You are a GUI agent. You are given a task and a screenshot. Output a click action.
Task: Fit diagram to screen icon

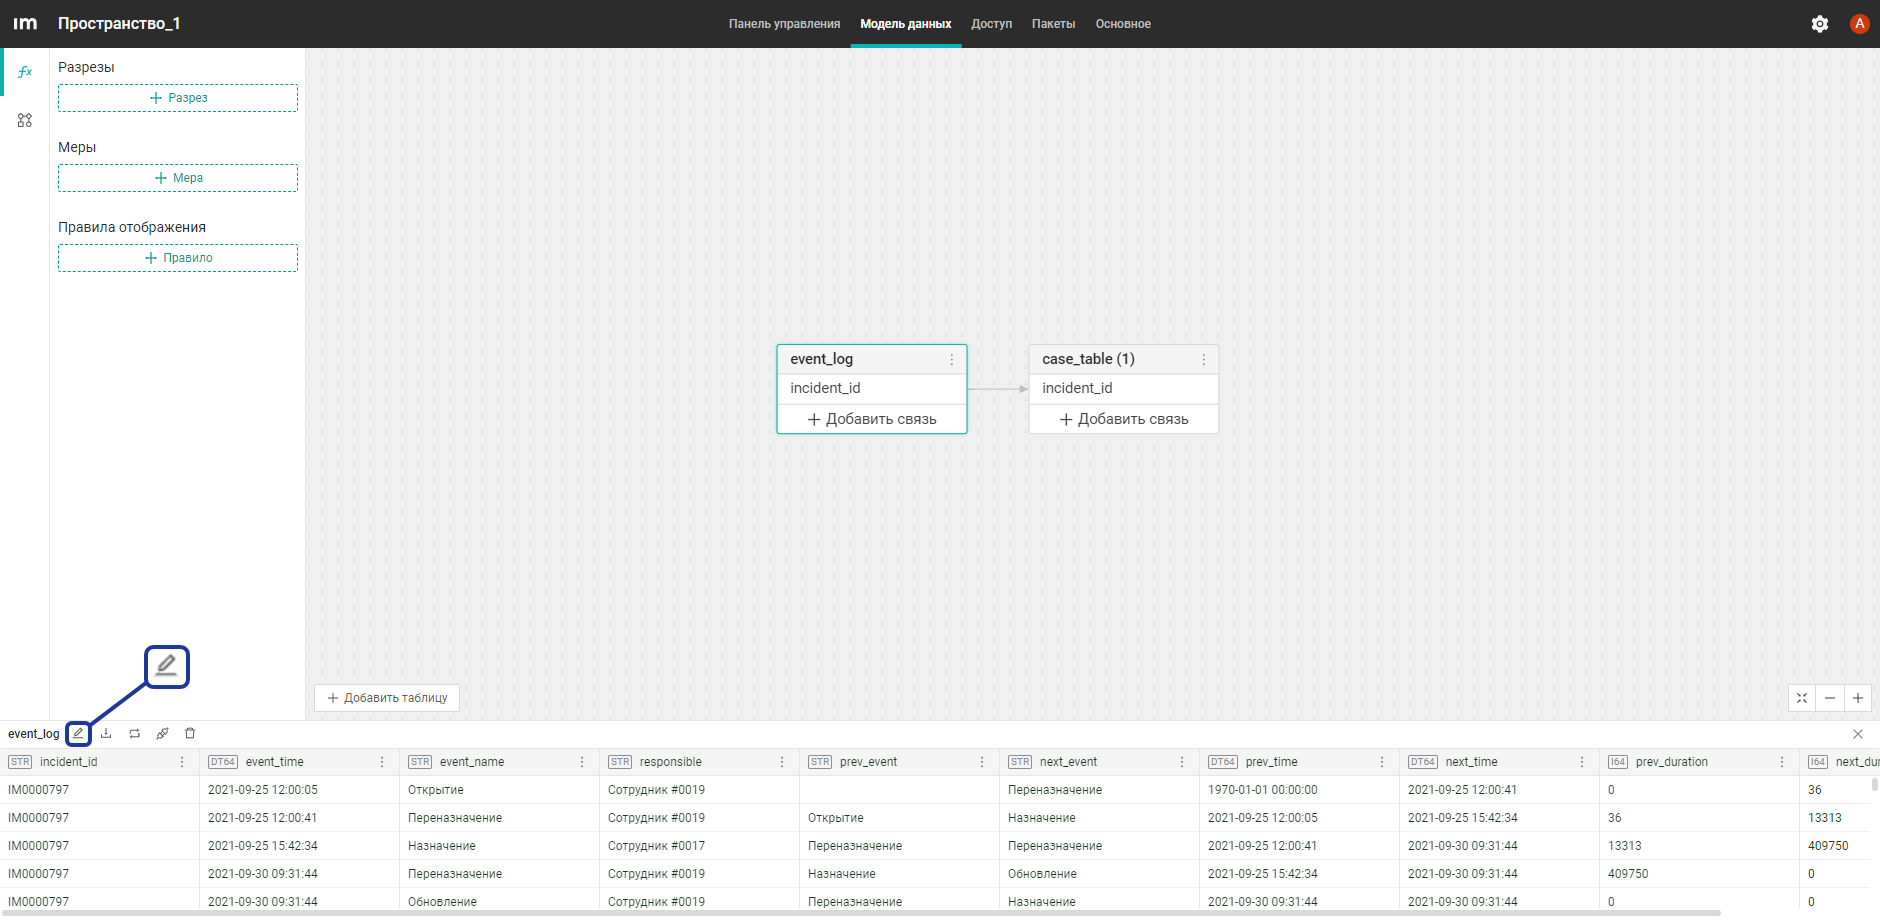coord(1802,698)
